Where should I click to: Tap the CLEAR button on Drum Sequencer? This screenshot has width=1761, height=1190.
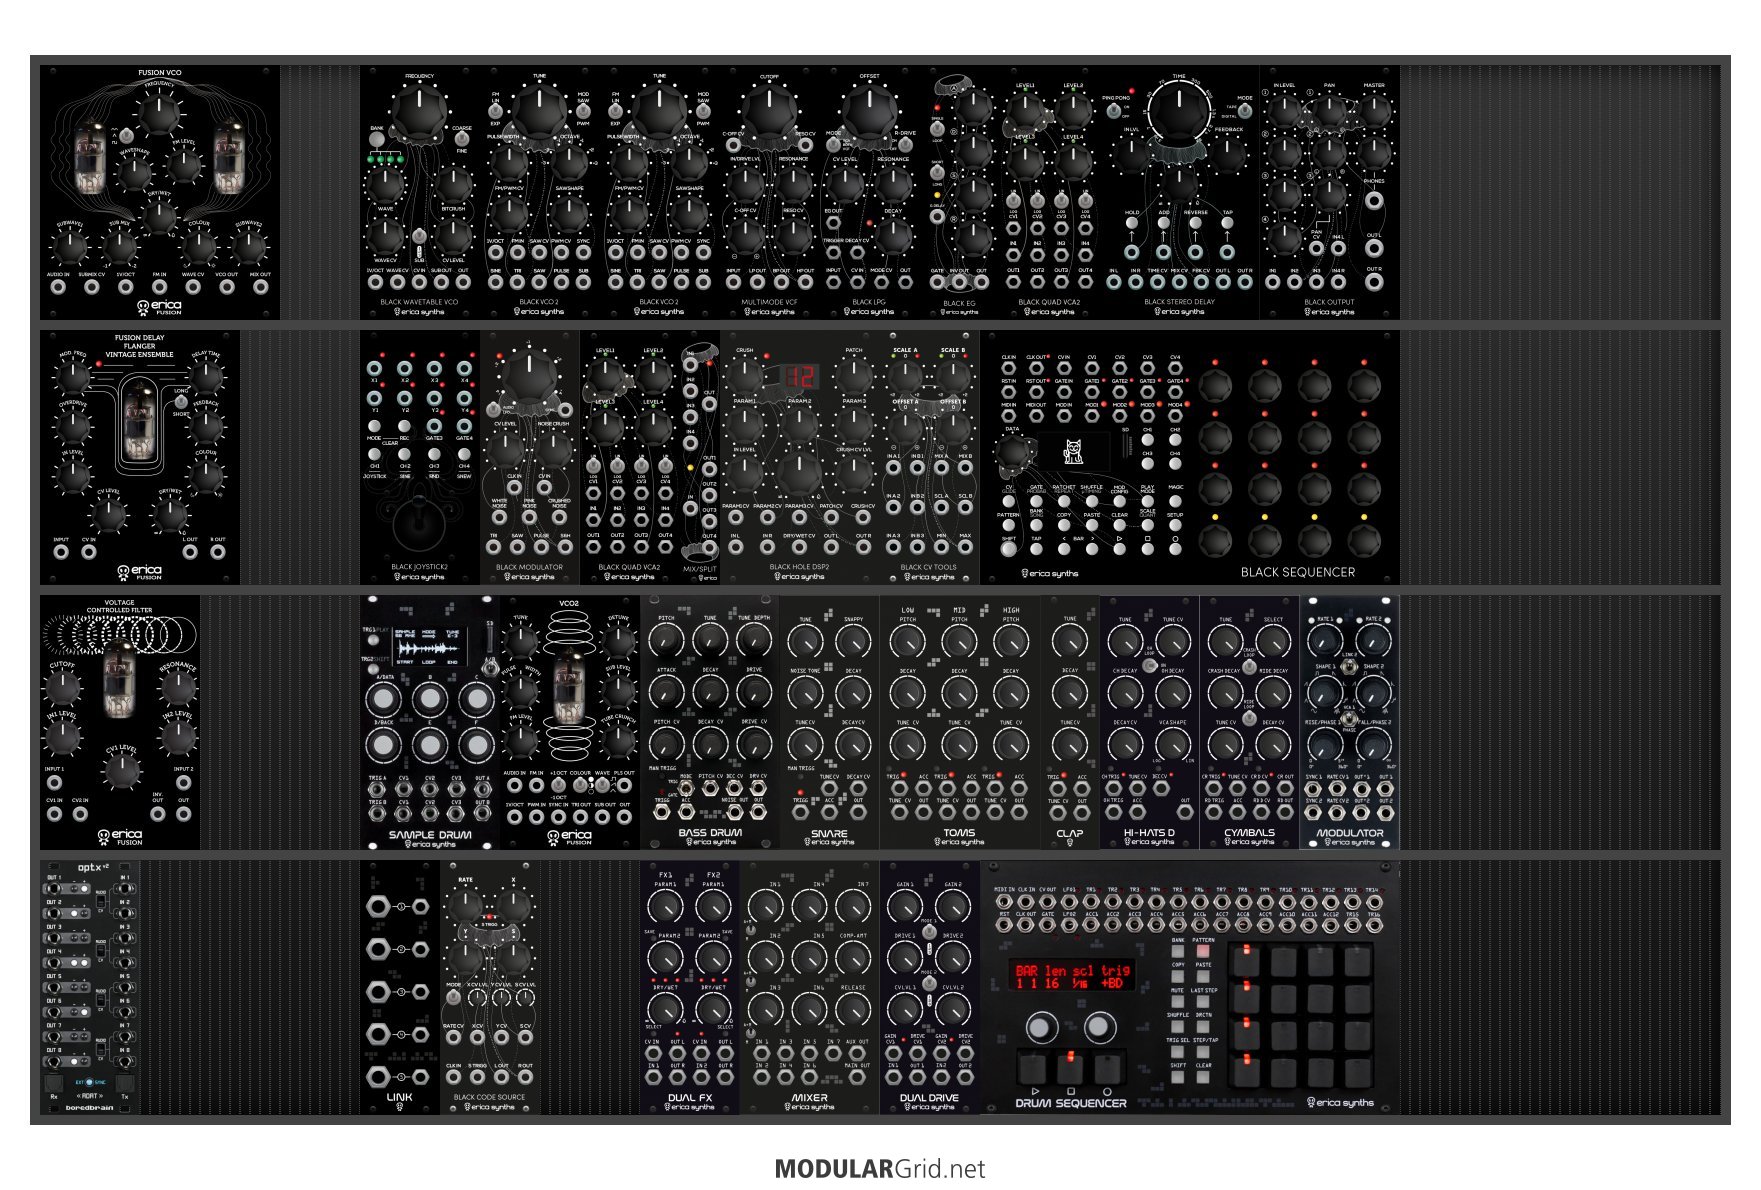coord(1203,1077)
